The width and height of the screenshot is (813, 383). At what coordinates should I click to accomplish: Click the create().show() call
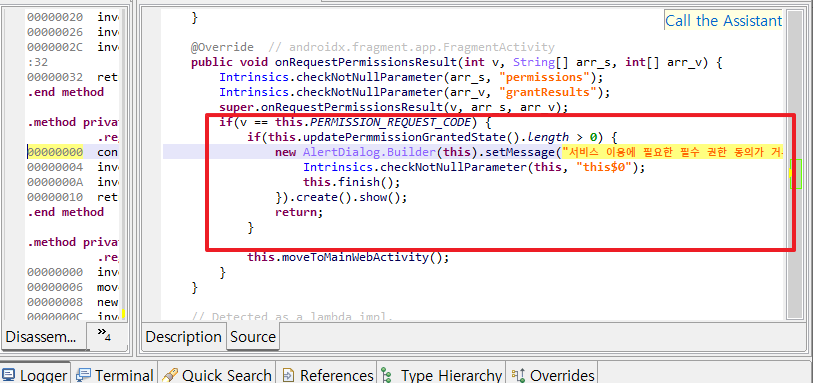click(353, 198)
